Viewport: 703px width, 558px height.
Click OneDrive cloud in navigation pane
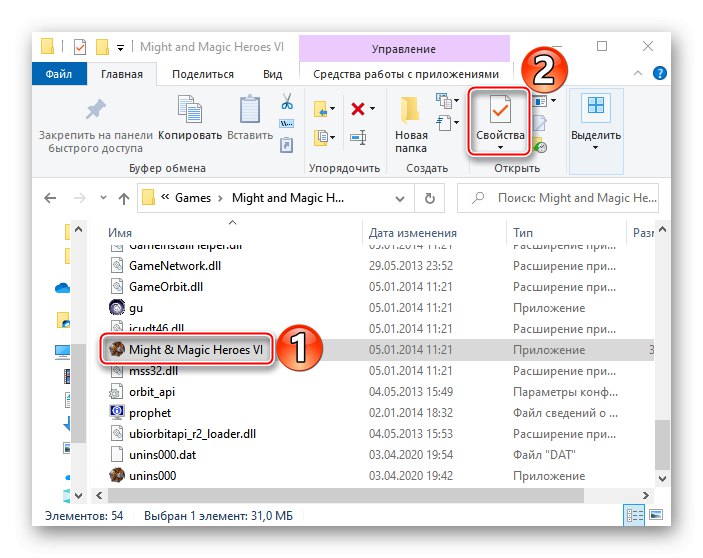(x=62, y=288)
